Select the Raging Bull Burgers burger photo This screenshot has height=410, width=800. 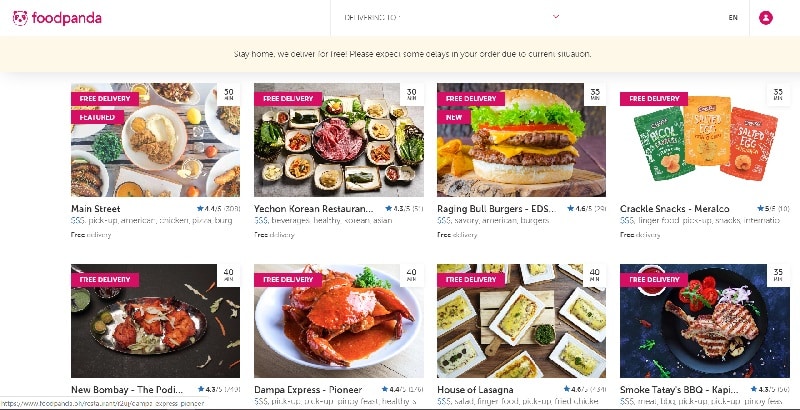521,140
